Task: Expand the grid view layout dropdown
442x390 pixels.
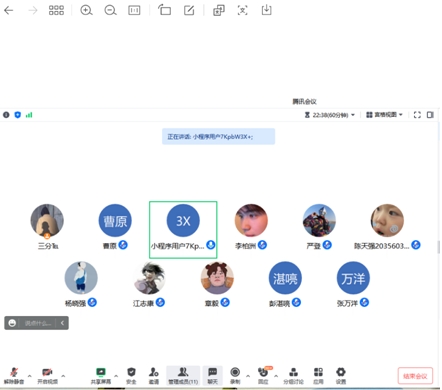Action: [384, 115]
